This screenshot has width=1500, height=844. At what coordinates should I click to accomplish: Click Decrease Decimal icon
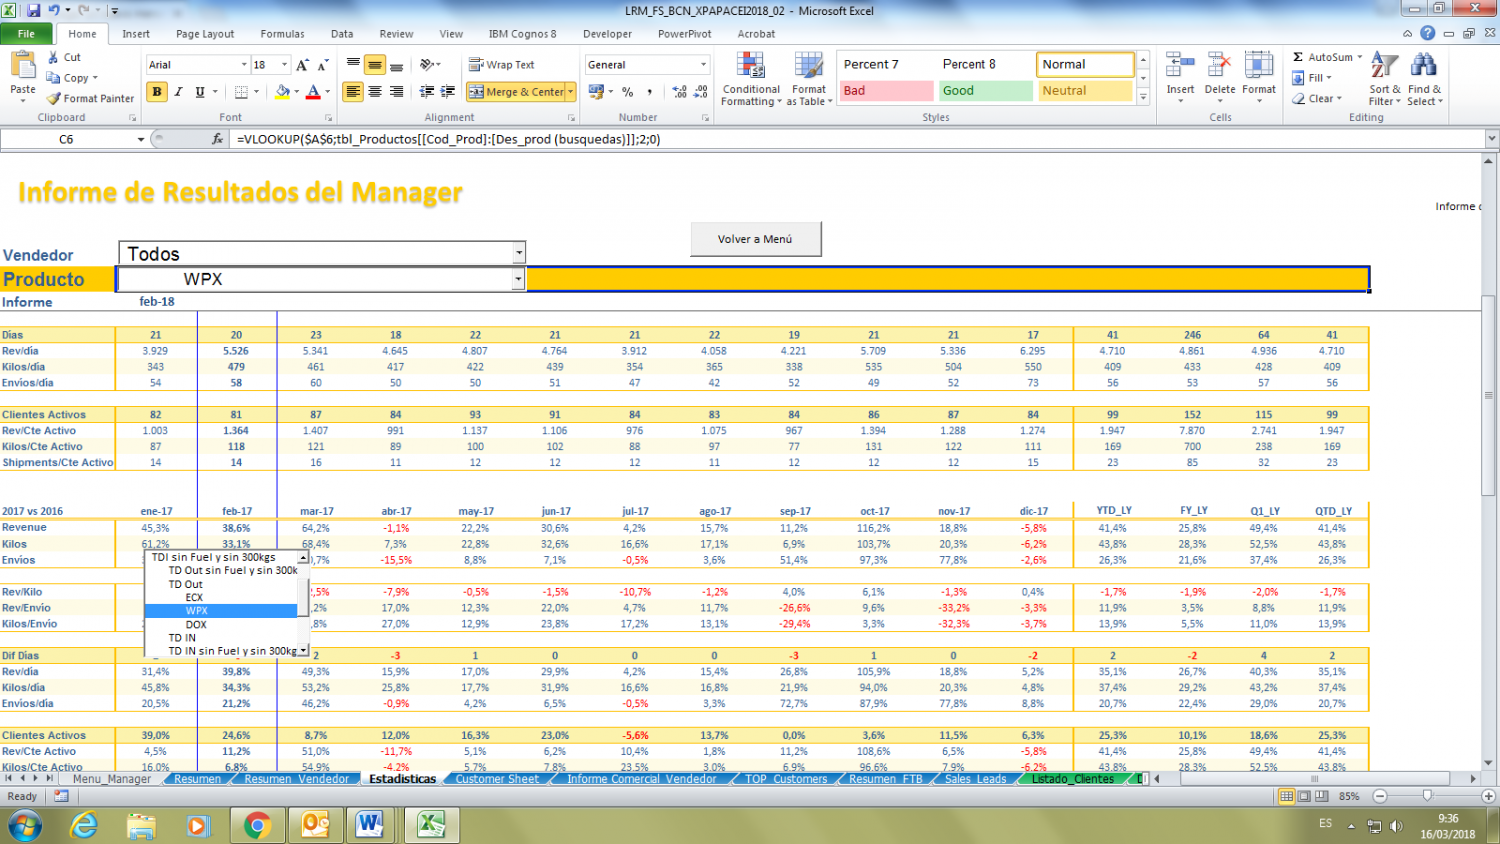pos(701,92)
